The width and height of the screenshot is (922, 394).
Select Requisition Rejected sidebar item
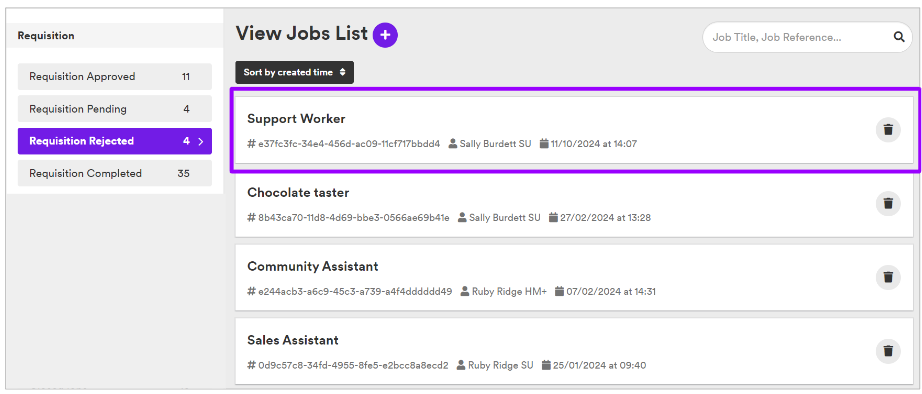(115, 141)
